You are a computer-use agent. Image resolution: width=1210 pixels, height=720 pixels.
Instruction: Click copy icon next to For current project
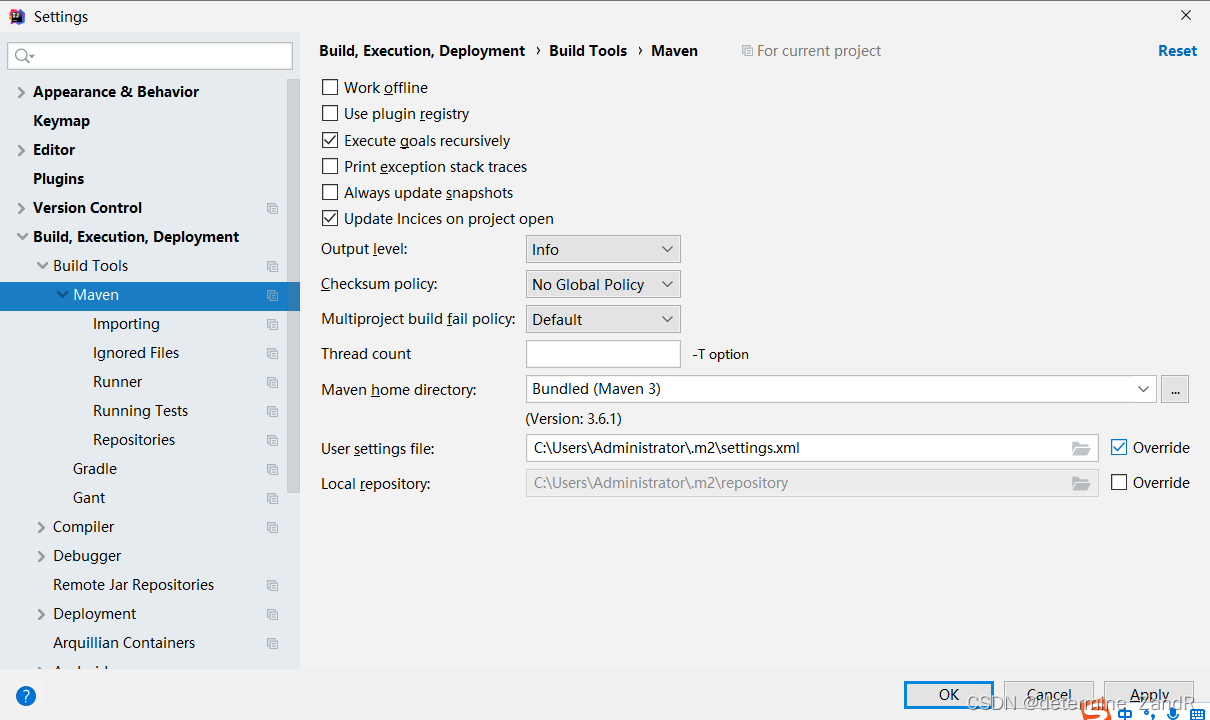[747, 51]
